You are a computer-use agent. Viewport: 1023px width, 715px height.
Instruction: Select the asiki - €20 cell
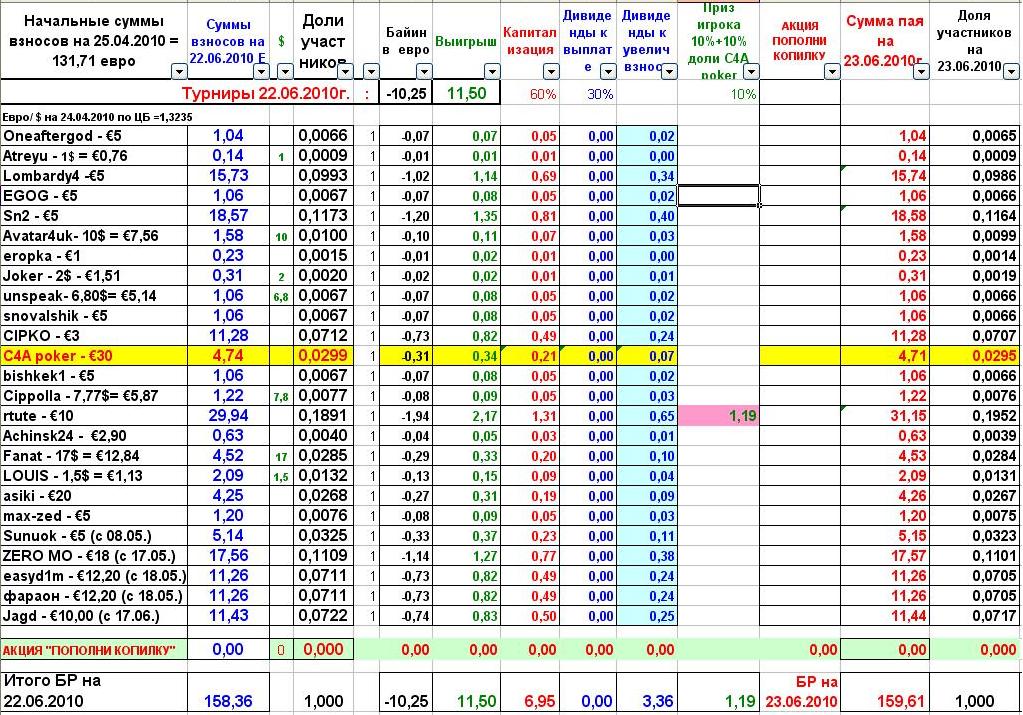click(94, 496)
